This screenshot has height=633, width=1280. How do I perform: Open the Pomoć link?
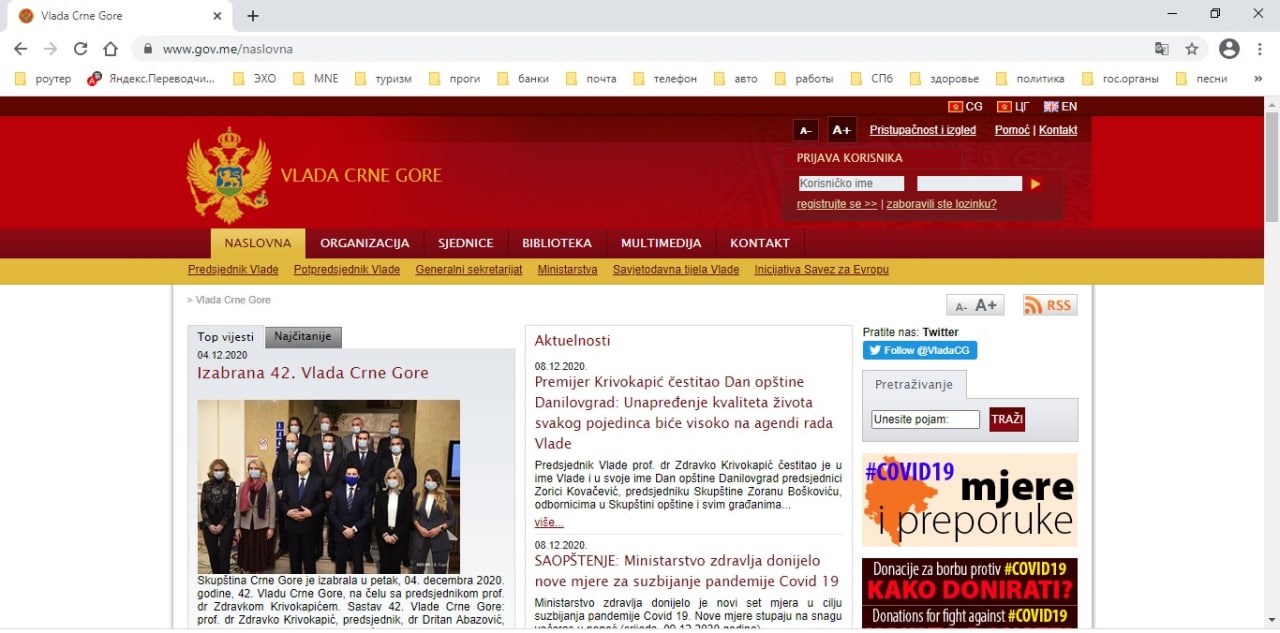(x=1012, y=130)
